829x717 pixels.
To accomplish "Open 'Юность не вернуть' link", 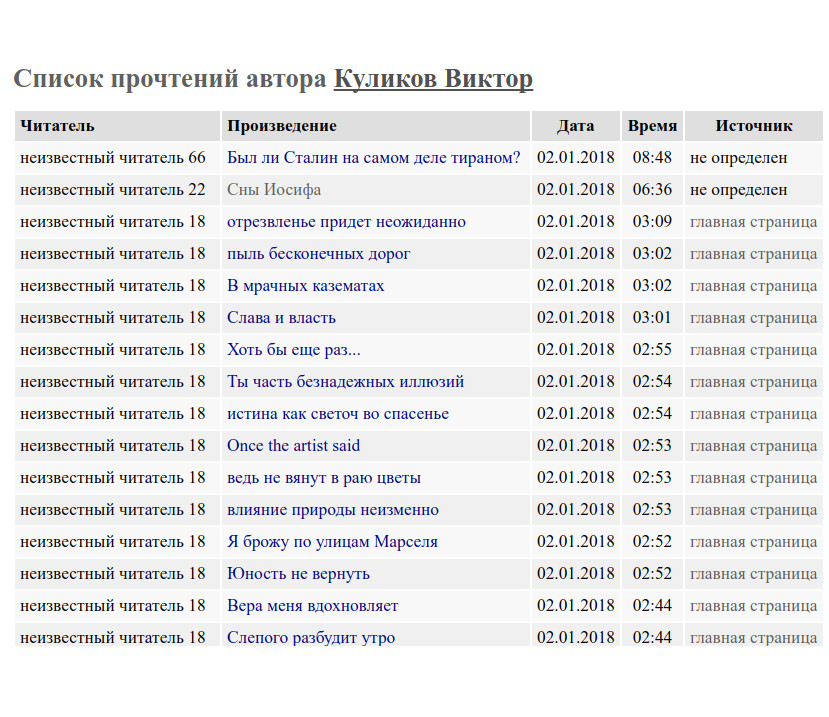I will click(x=298, y=574).
